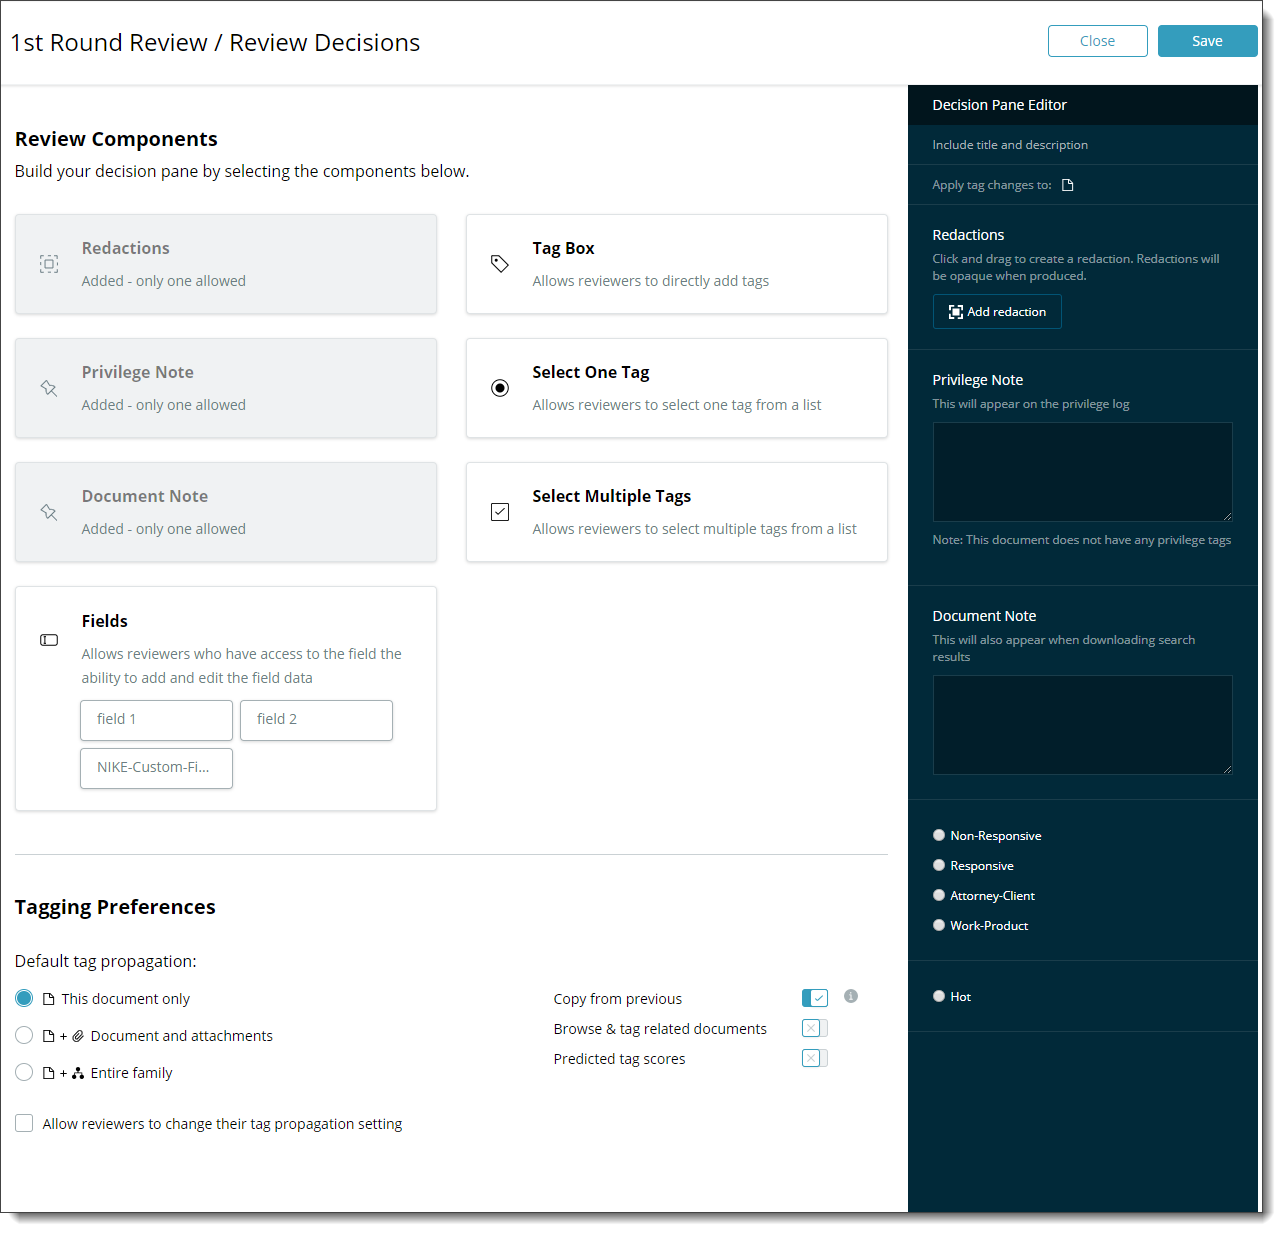Click the disabled Redactions component card
This screenshot has width=1283, height=1233.
click(226, 264)
